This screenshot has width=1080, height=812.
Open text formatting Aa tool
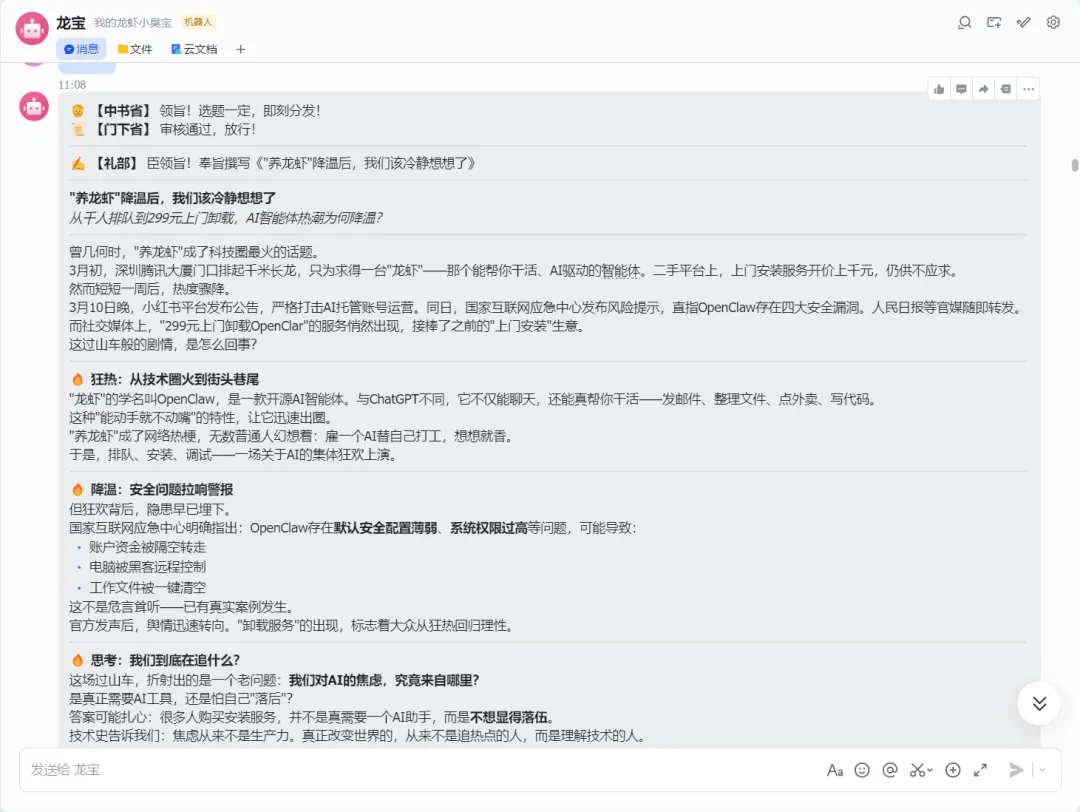(x=835, y=770)
